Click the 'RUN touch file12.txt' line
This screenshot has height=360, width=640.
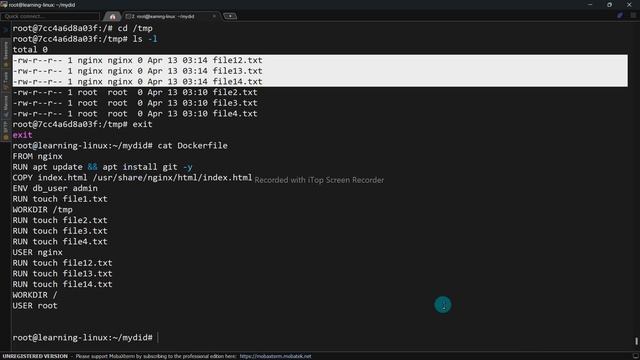[62, 263]
